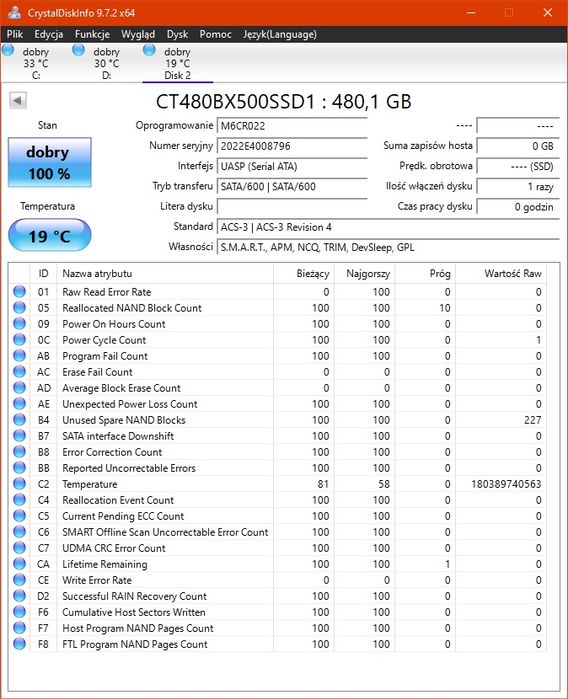
Task: Click status orb of Cumulative Host Sectors Written
Action: (19, 612)
